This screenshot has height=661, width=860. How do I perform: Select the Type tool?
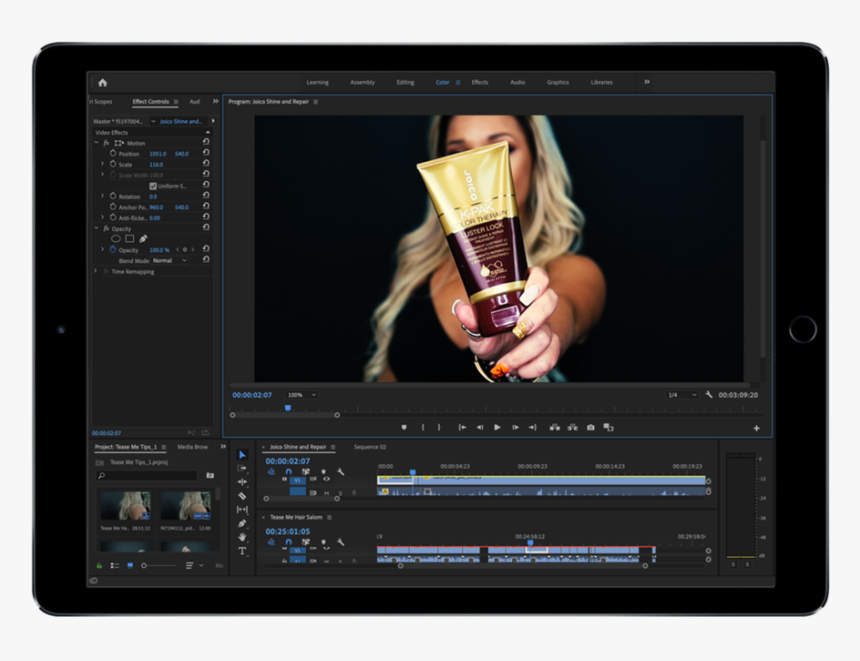click(x=242, y=551)
